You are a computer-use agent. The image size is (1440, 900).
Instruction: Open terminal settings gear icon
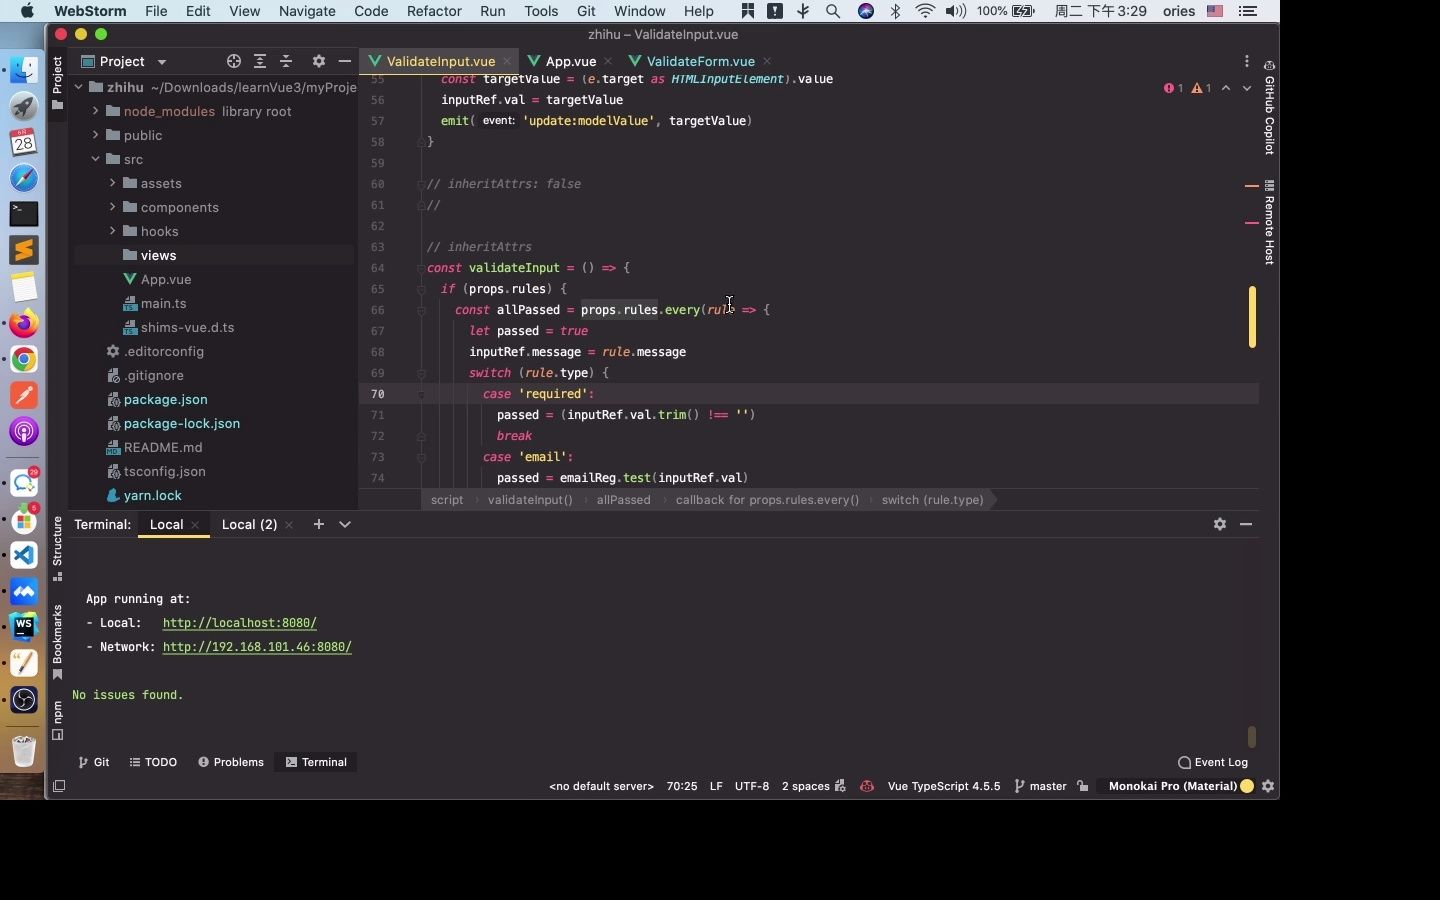pos(1220,524)
